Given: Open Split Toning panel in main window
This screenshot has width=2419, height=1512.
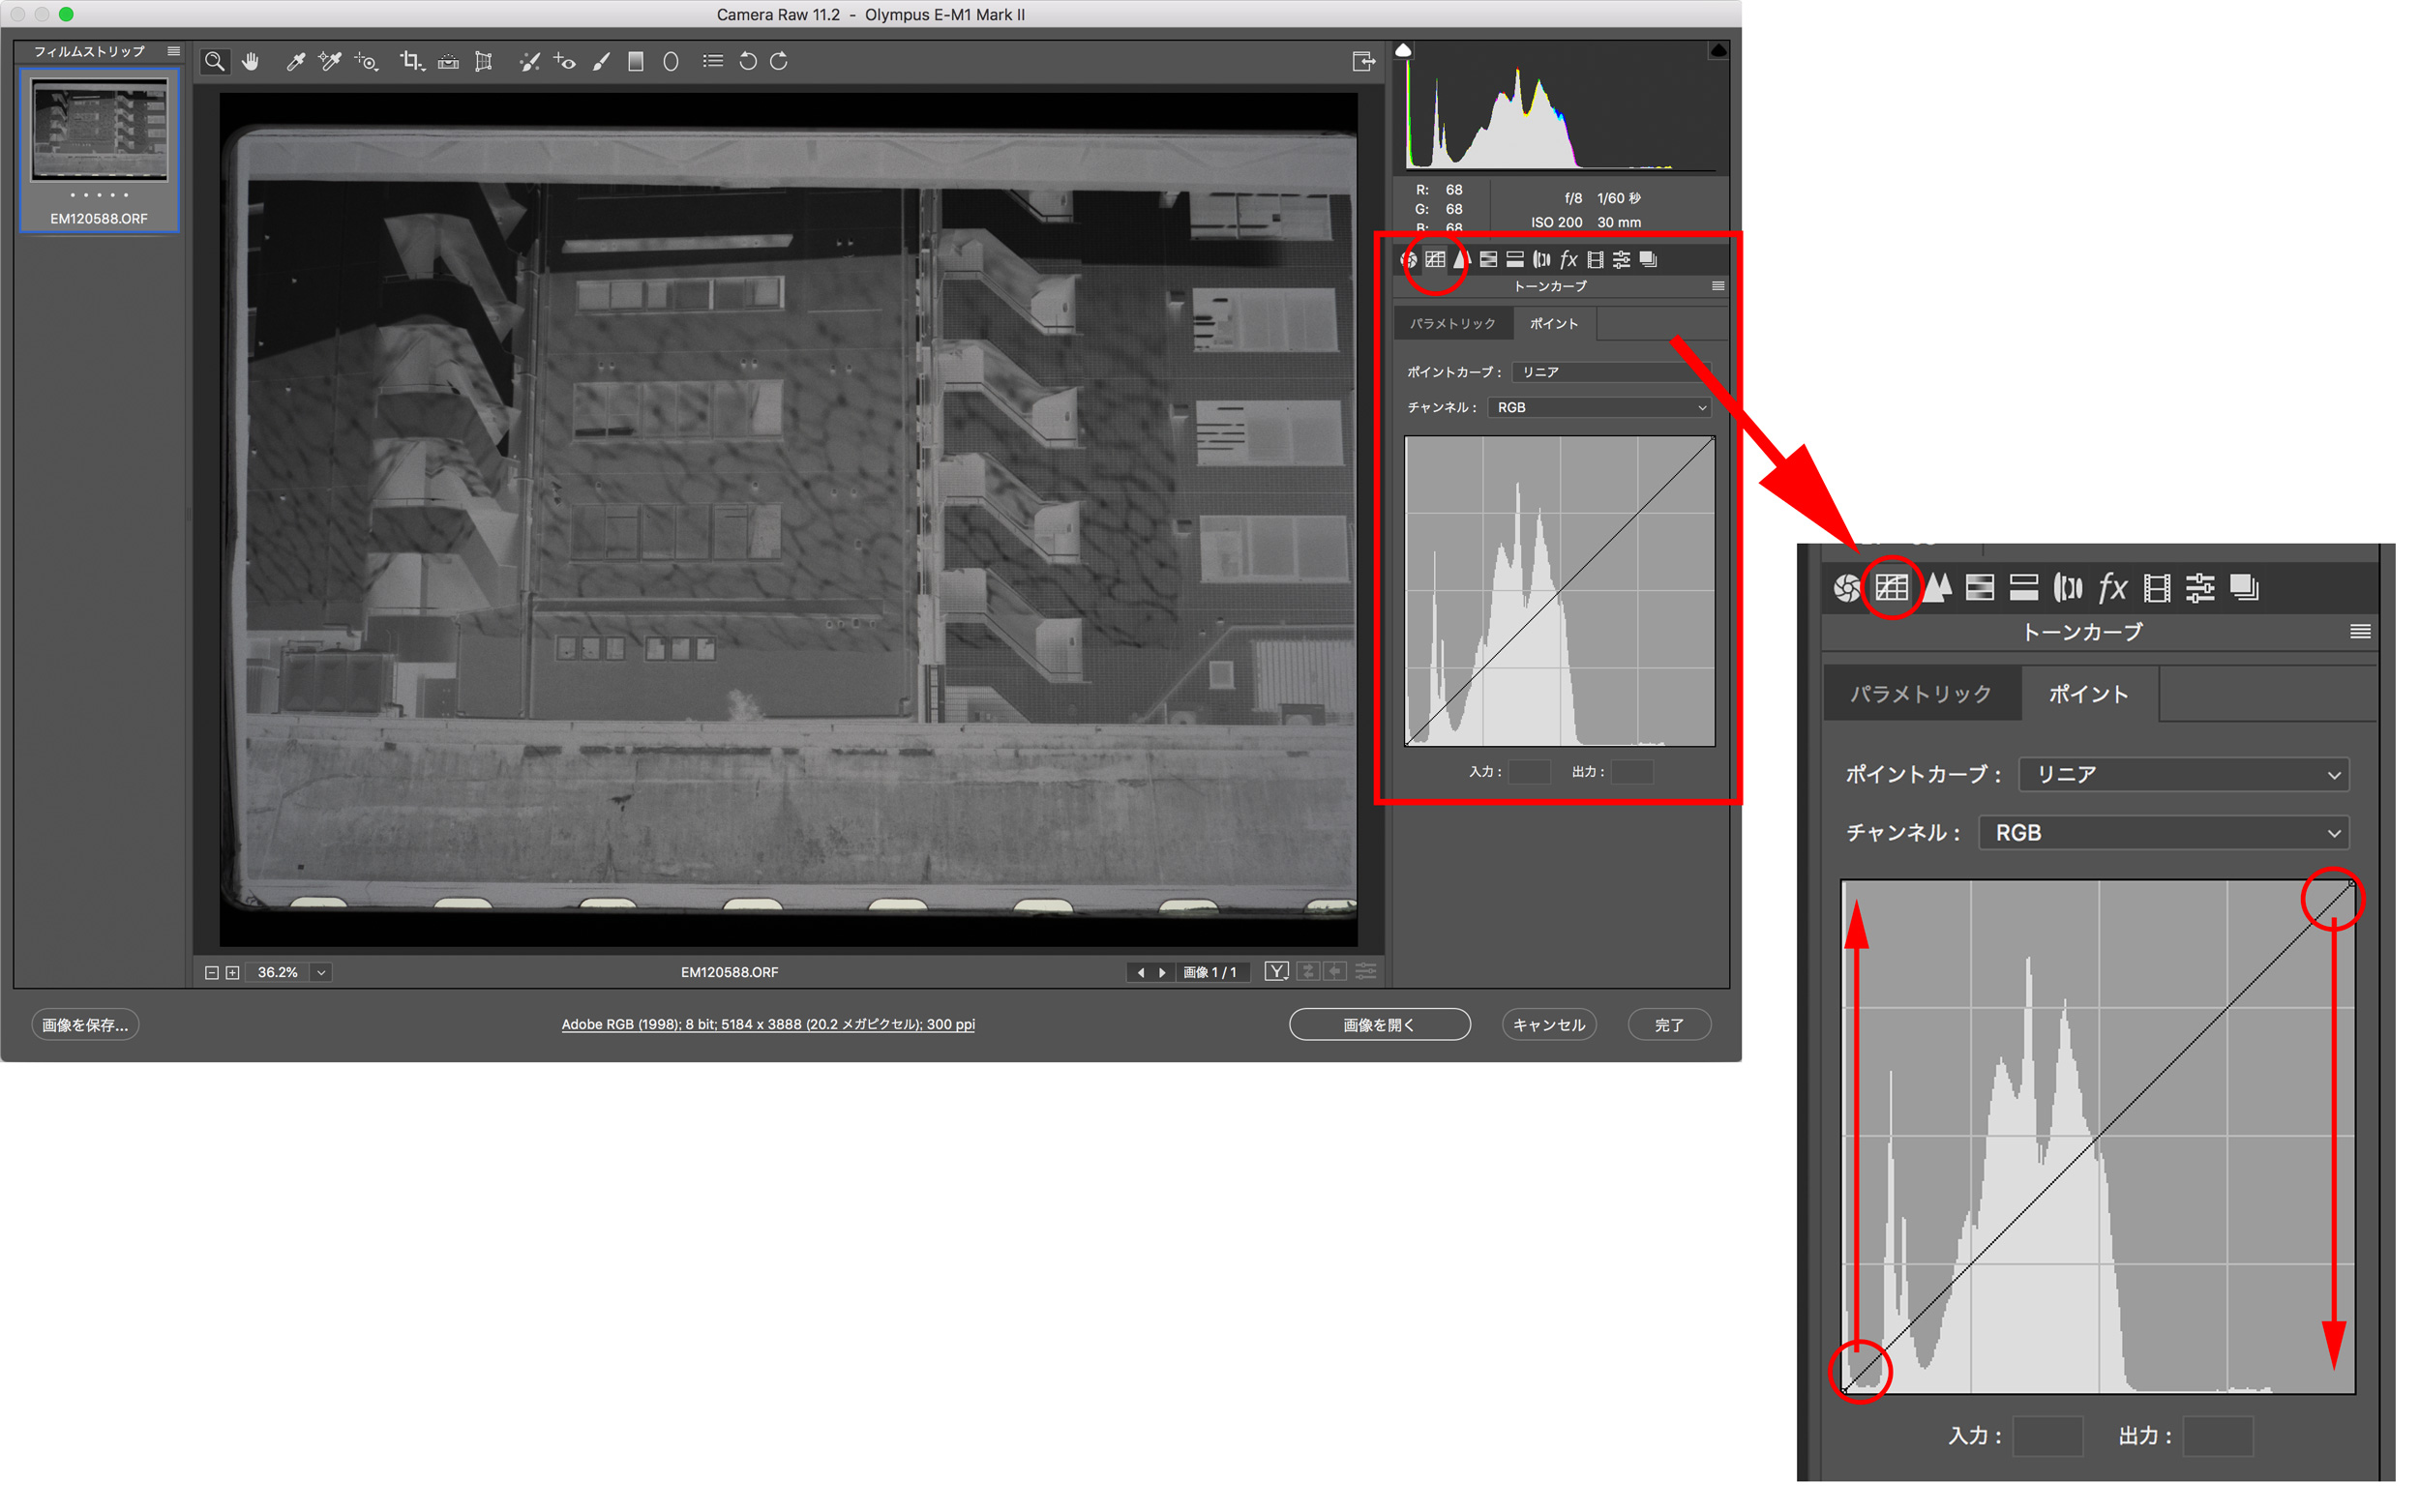Looking at the screenshot, I should [x=1515, y=260].
